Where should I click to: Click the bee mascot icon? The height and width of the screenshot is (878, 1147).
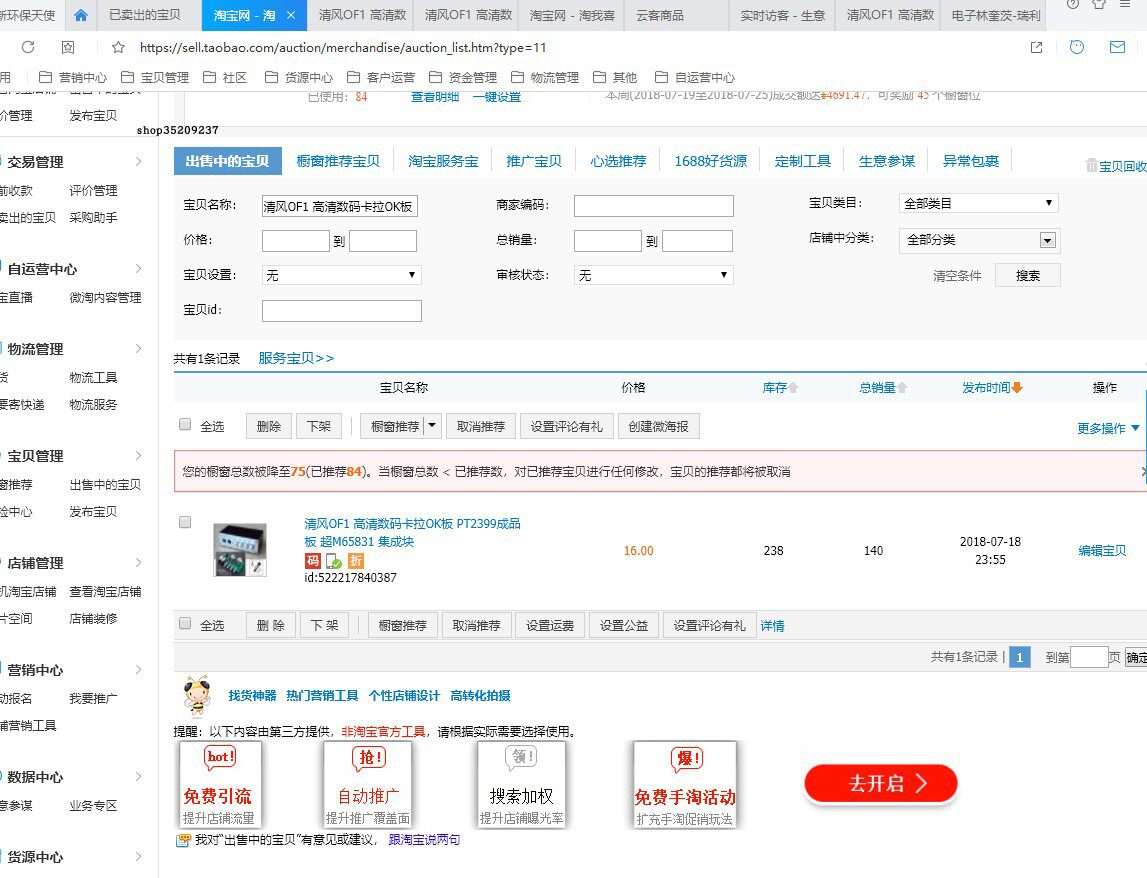click(x=196, y=695)
